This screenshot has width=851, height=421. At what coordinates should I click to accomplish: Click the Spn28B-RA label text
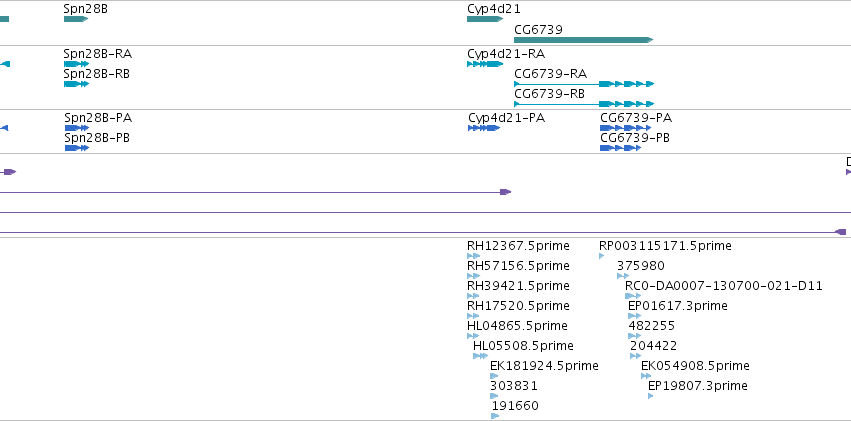pyautogui.click(x=98, y=54)
